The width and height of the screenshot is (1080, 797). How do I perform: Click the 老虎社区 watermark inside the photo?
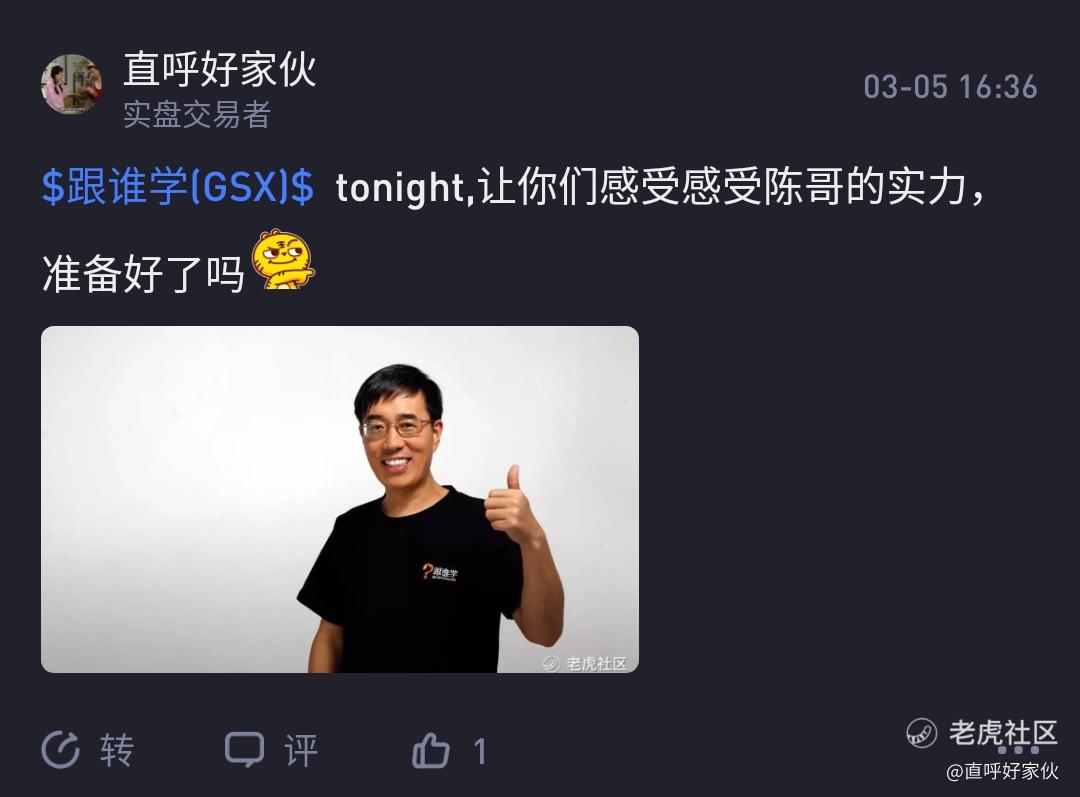[585, 663]
